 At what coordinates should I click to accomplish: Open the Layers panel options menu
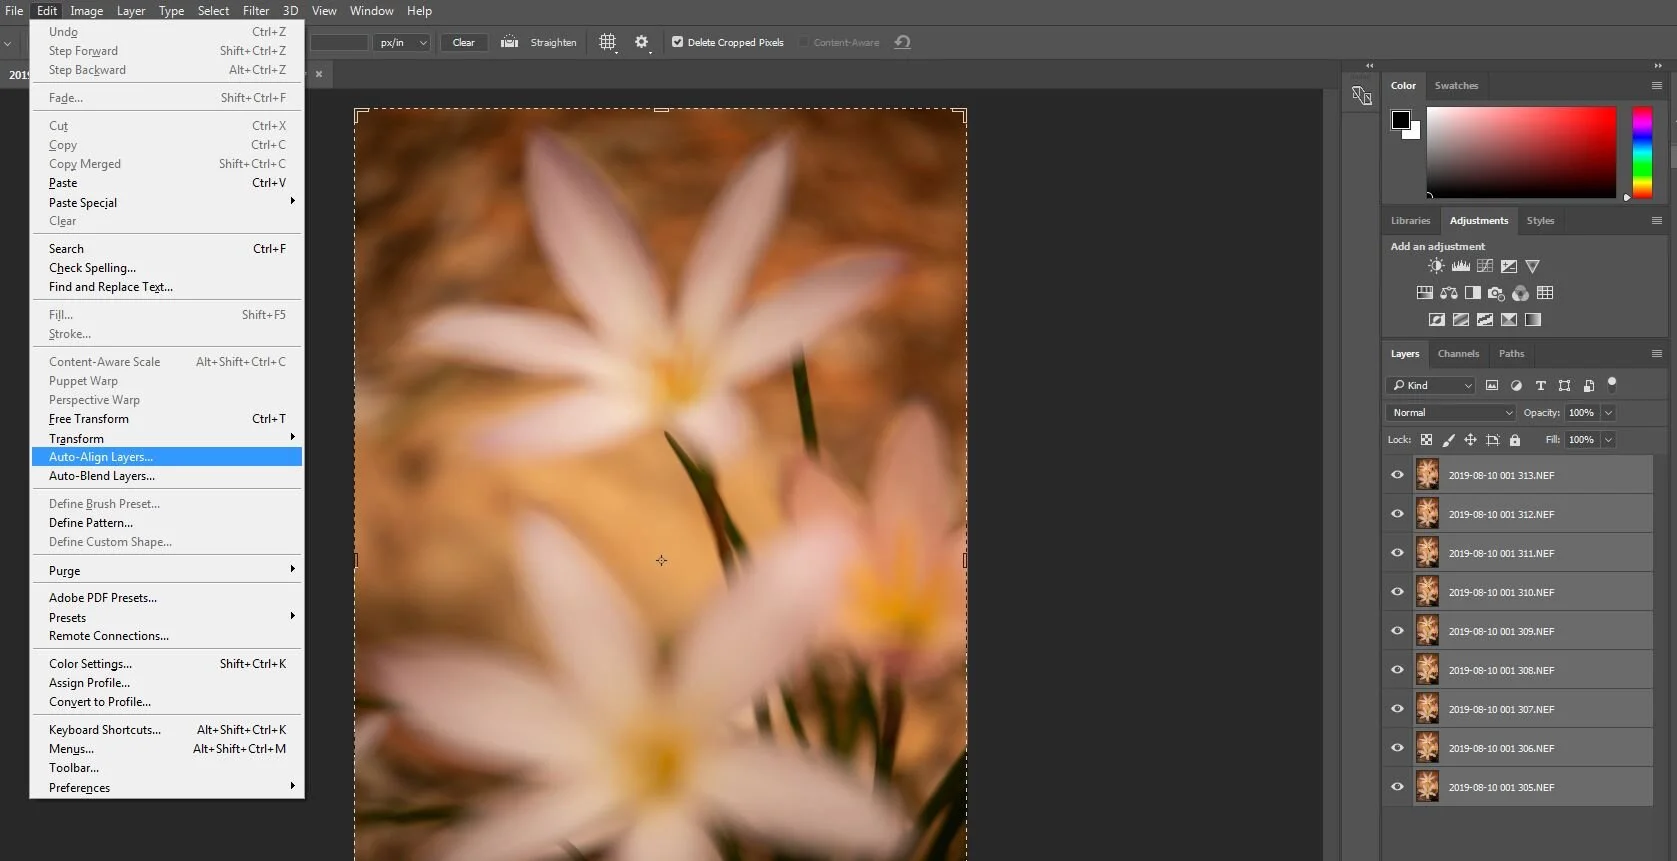1656,354
